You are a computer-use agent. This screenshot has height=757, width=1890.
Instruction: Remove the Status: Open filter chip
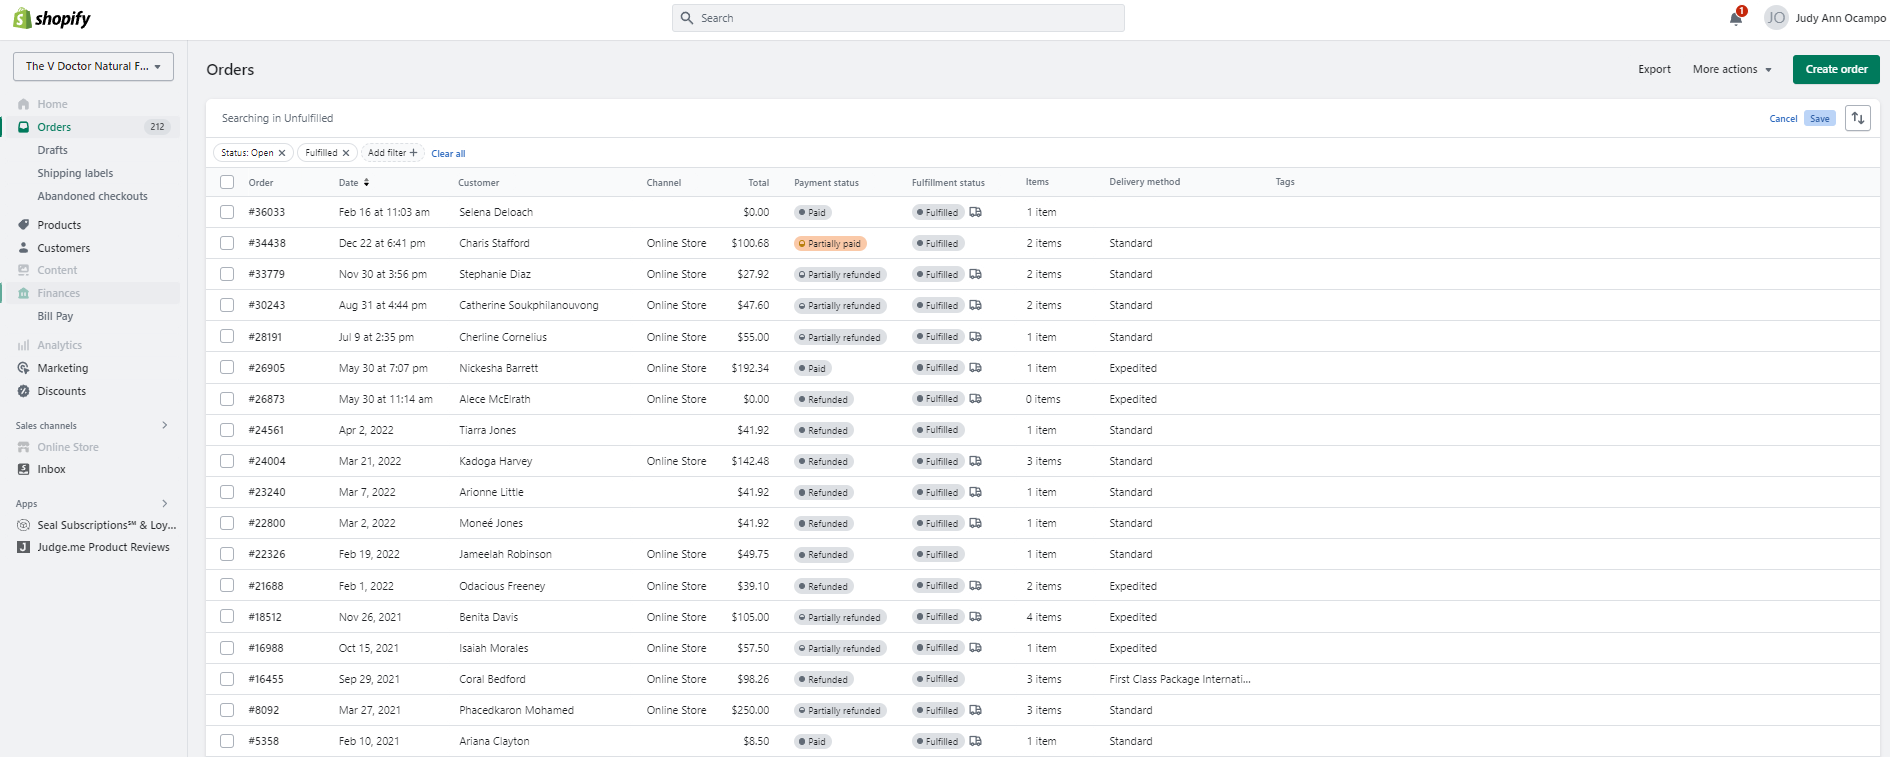point(282,153)
